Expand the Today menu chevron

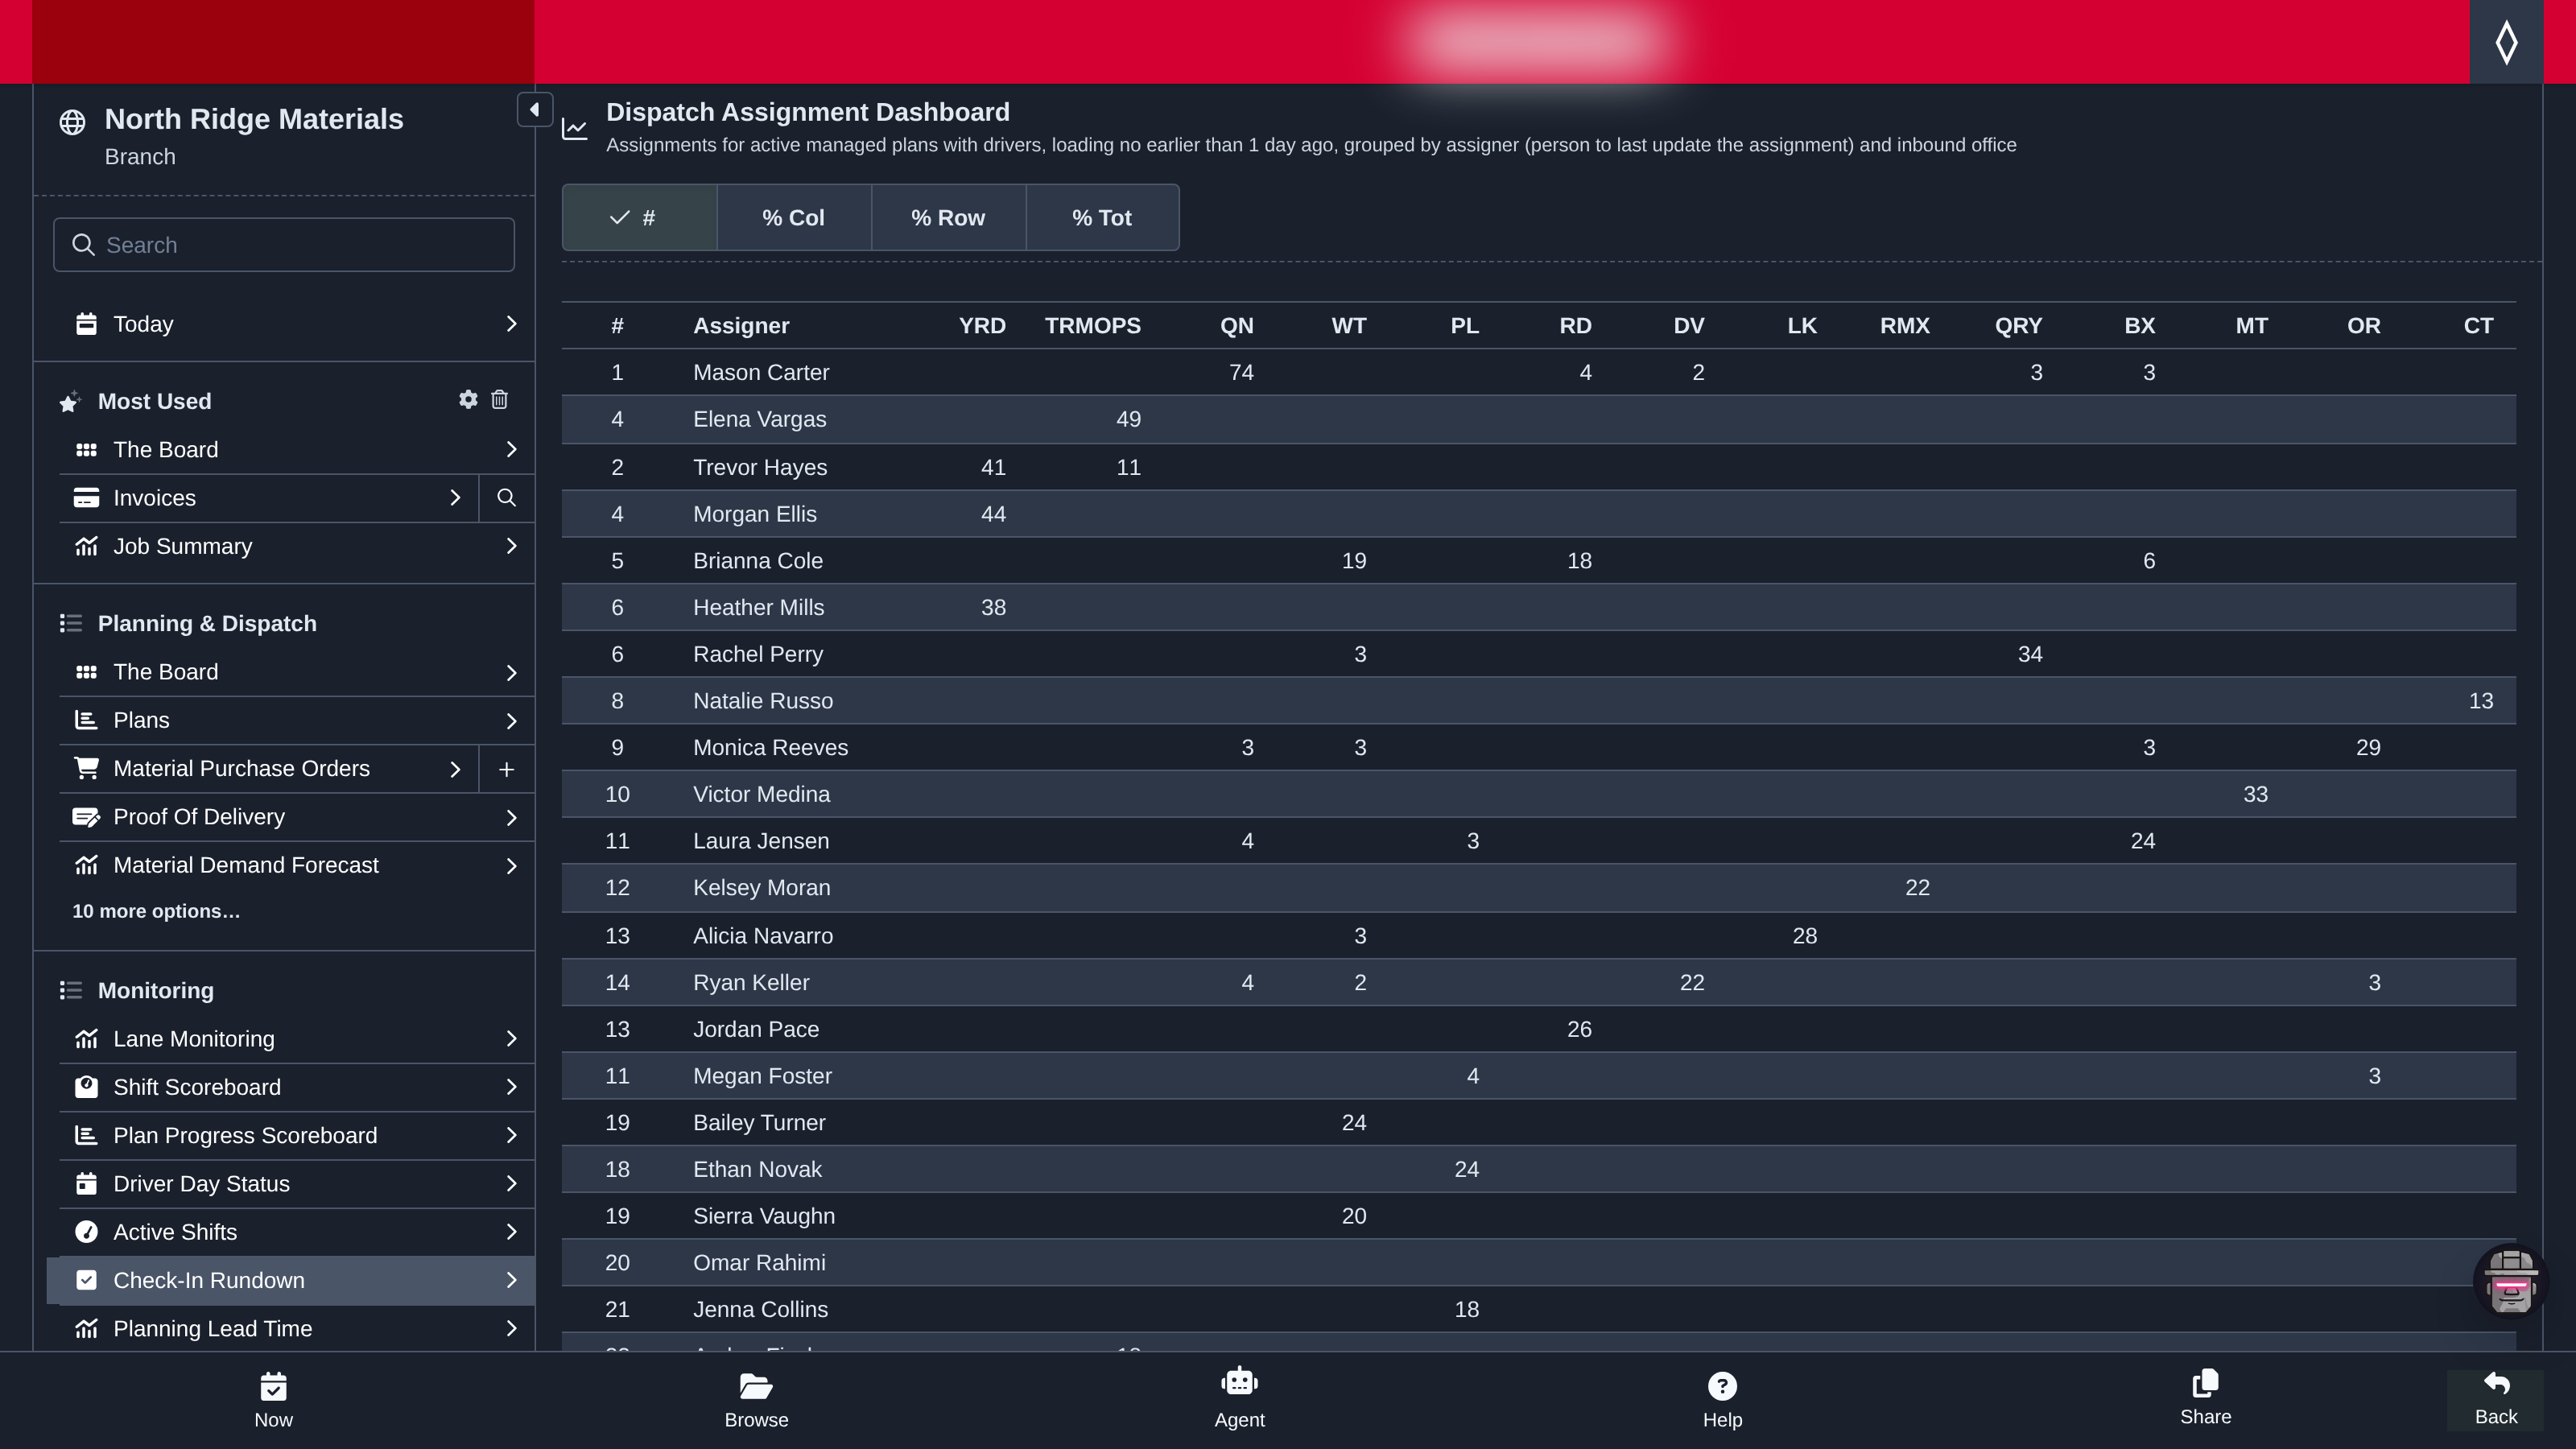[511, 324]
